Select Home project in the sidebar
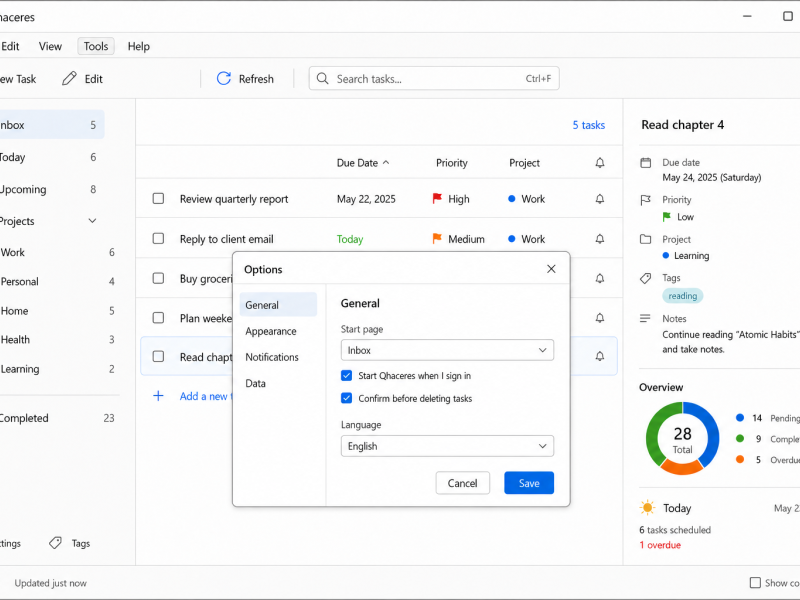 click(x=56, y=311)
